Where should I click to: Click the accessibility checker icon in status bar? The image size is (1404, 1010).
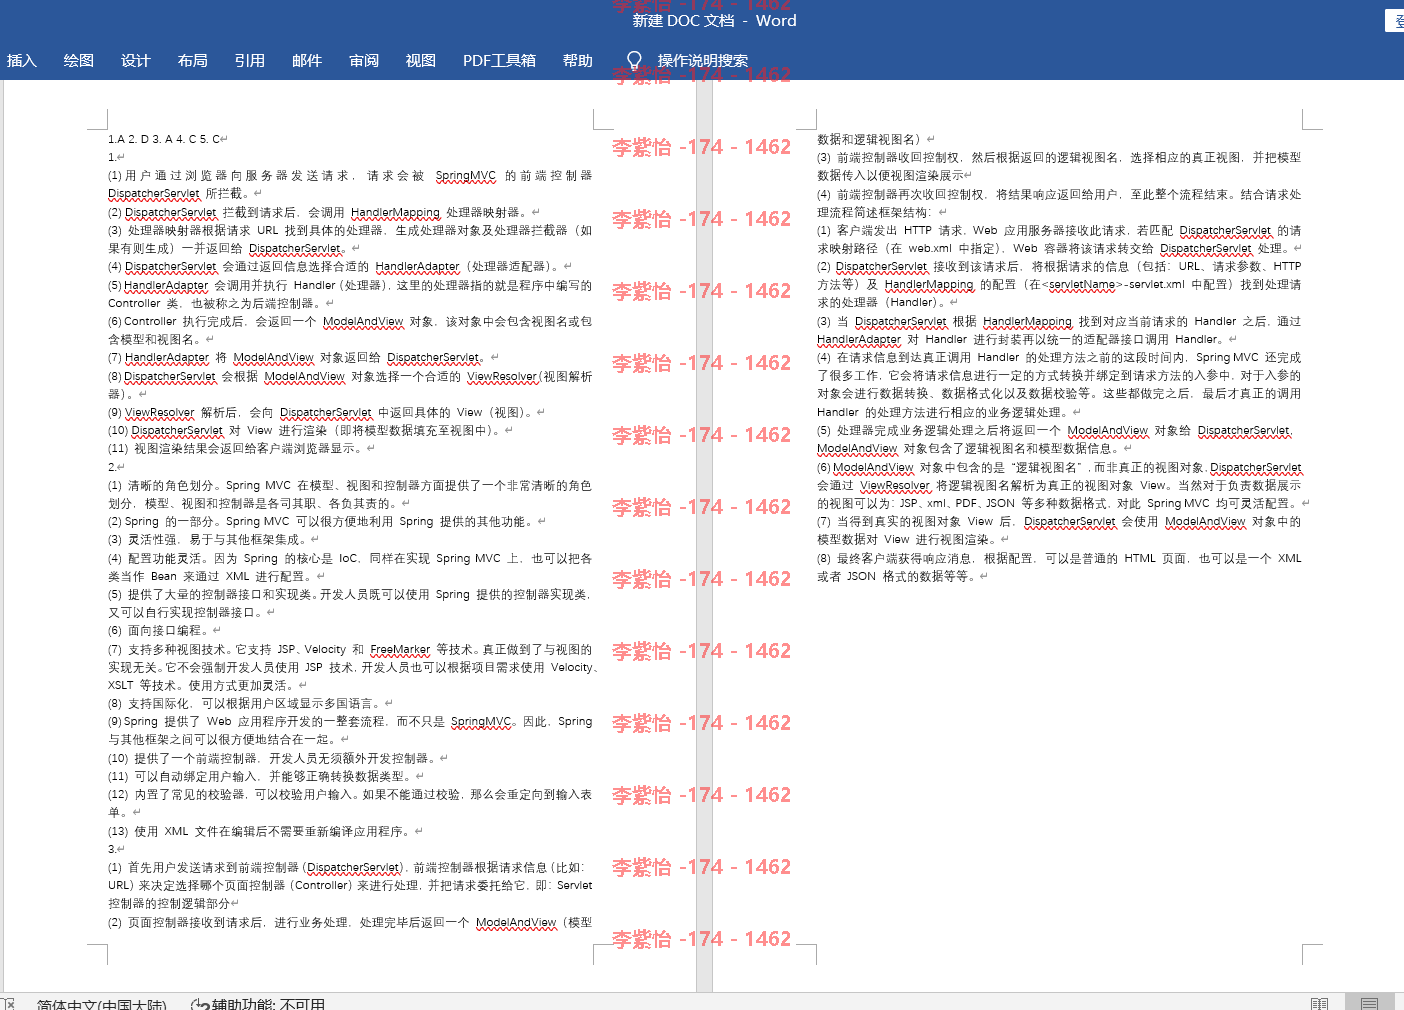coord(200,1004)
